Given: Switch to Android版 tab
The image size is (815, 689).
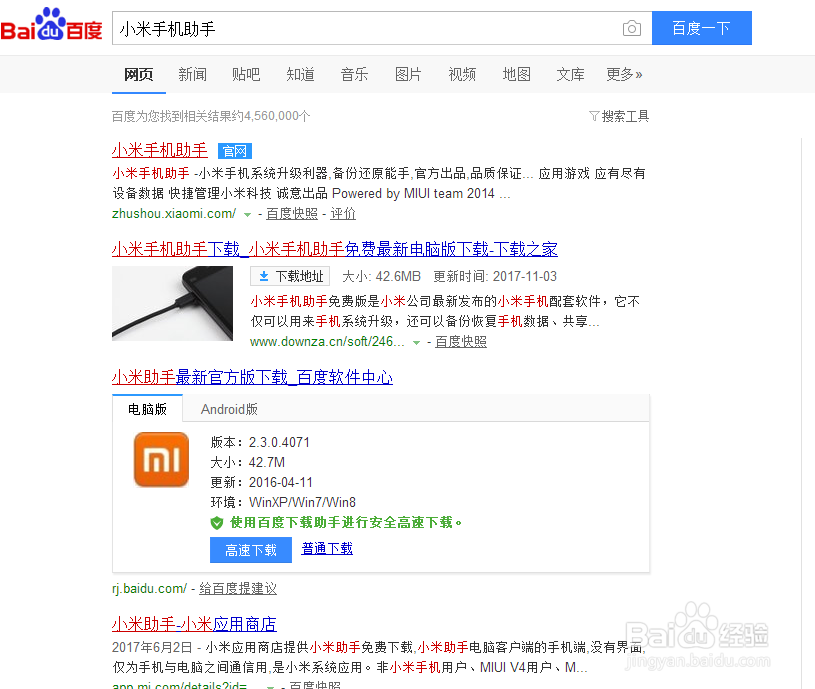Looking at the screenshot, I should click(x=229, y=409).
